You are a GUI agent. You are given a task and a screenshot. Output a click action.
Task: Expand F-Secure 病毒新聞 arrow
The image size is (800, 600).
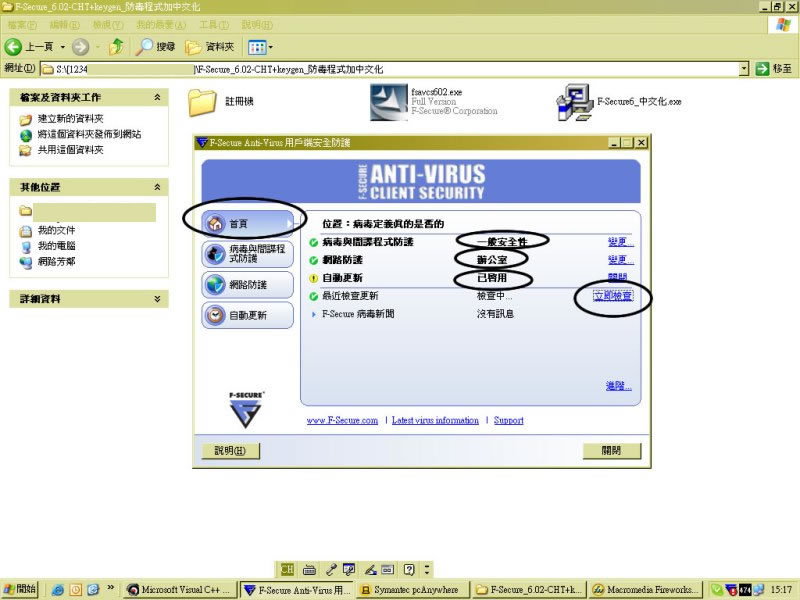point(314,314)
